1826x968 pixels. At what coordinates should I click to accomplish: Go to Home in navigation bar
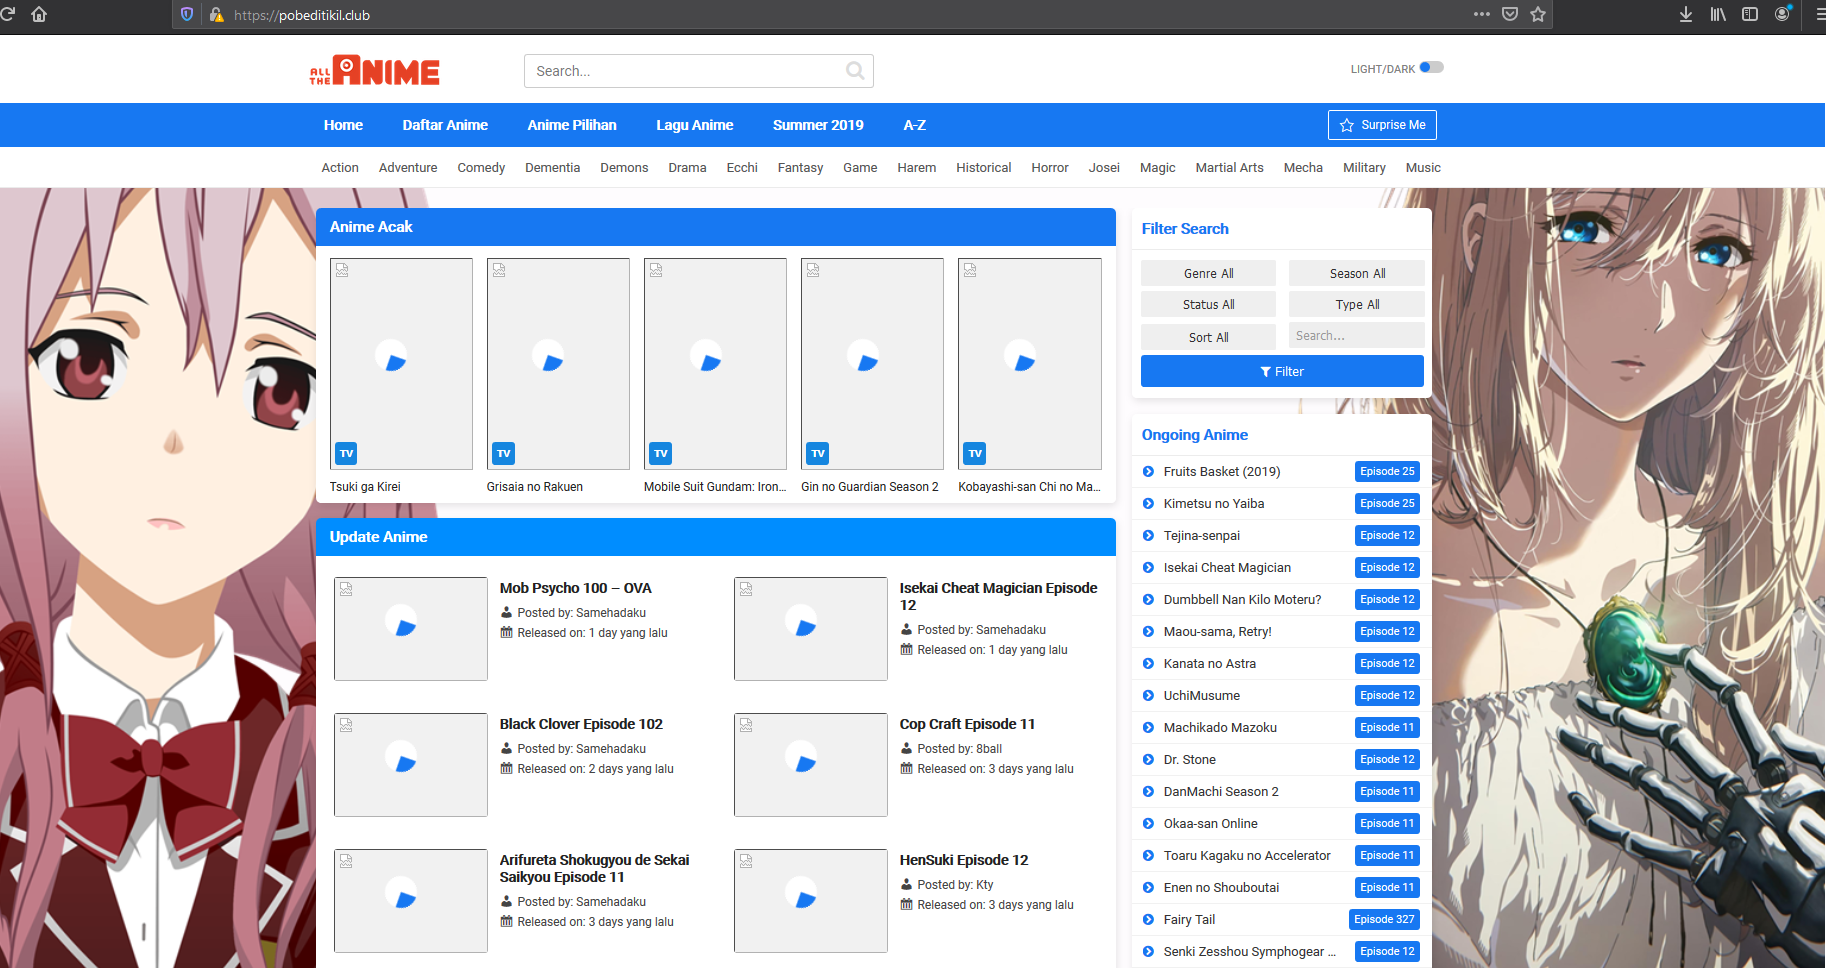click(x=343, y=125)
